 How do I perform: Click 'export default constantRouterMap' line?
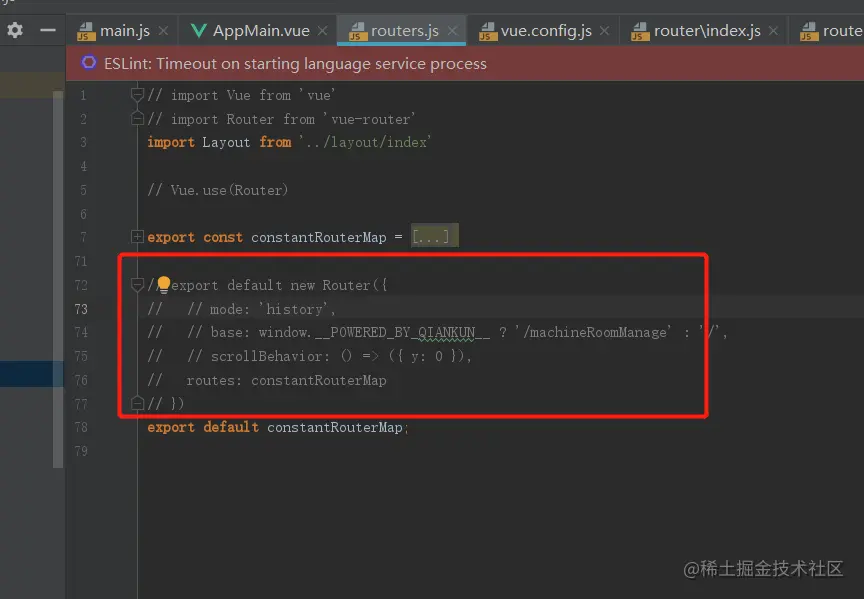[278, 428]
